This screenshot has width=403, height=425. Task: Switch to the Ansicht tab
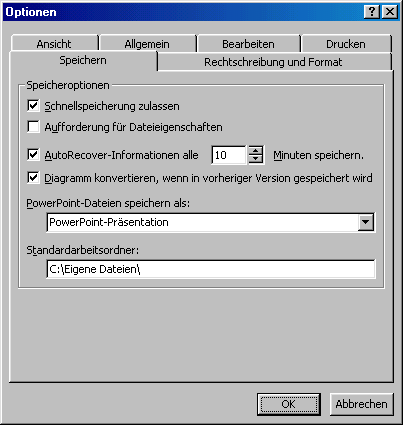click(x=54, y=44)
